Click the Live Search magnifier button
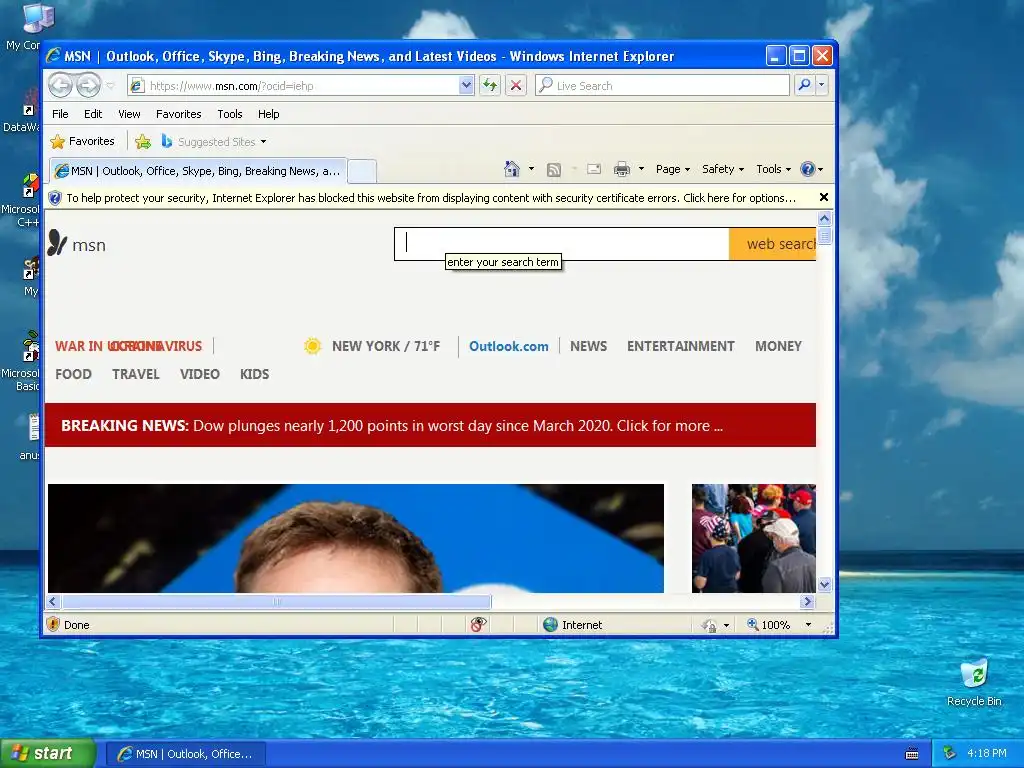The width and height of the screenshot is (1024, 768). tap(805, 86)
